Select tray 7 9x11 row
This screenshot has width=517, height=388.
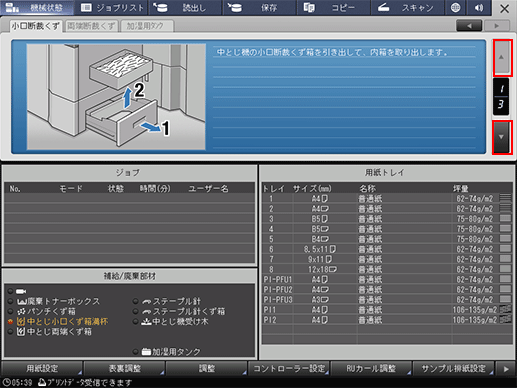pos(387,259)
